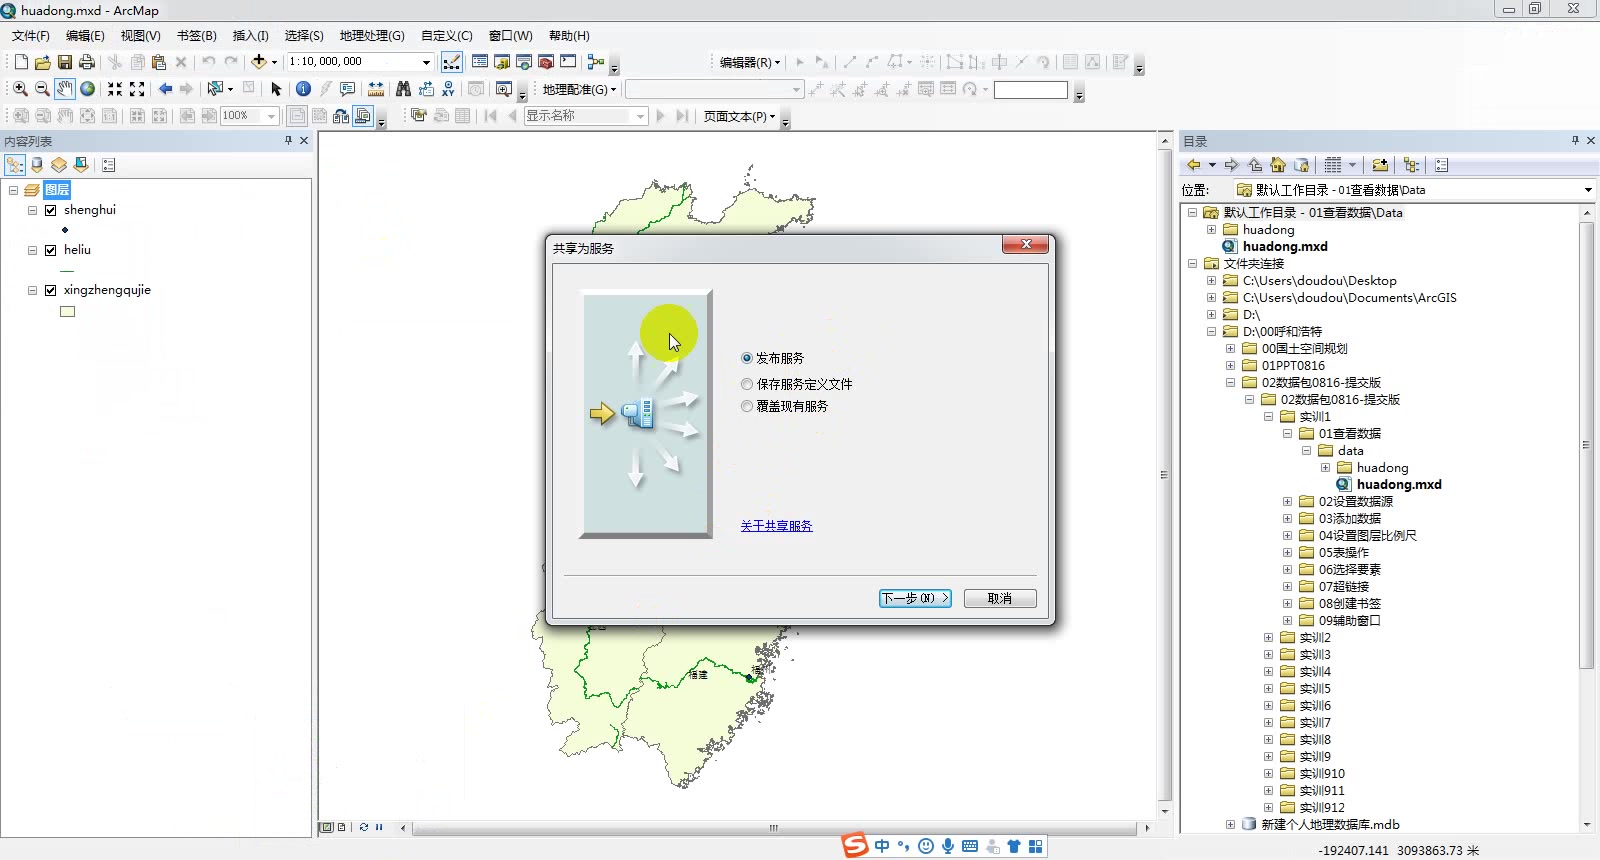The height and width of the screenshot is (860, 1600).
Task: Toggle the xingzhengqujie layer checkbox
Action: pyautogui.click(x=50, y=290)
